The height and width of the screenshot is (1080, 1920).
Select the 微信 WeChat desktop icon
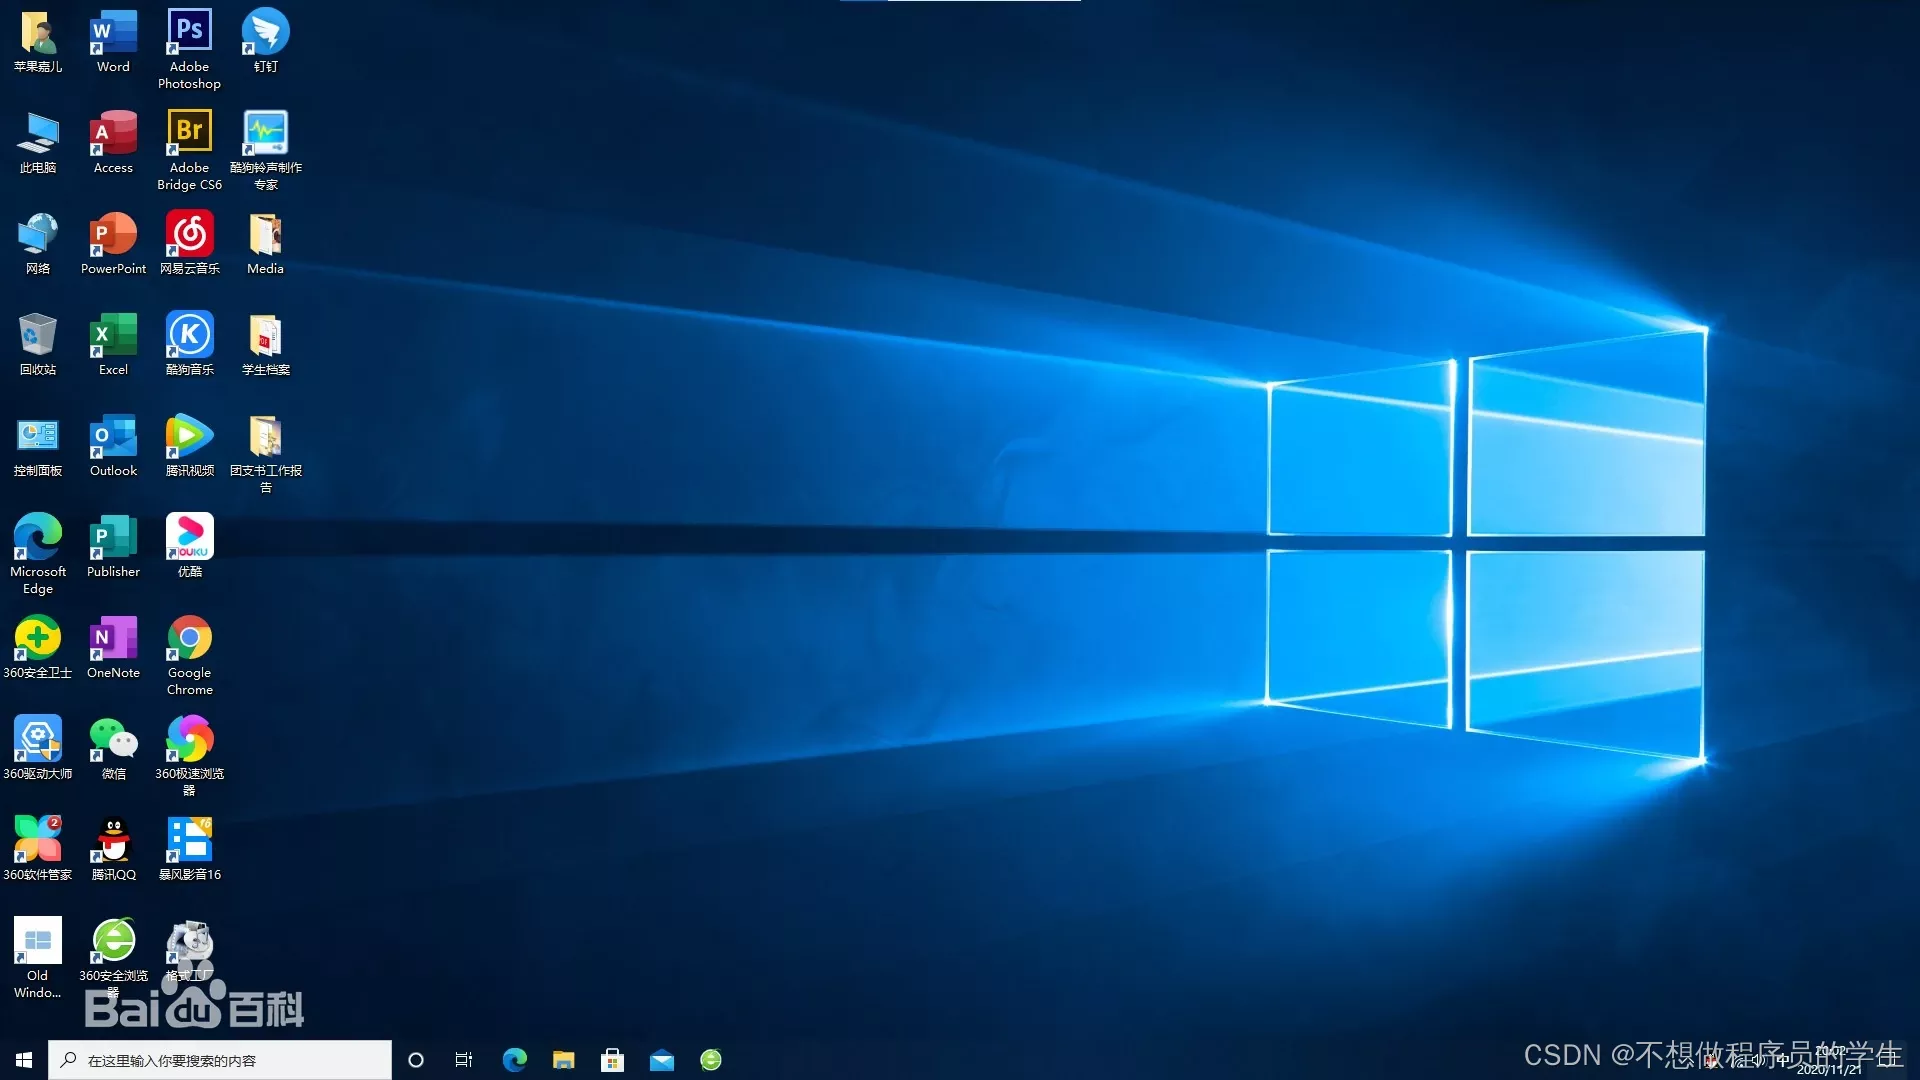(x=113, y=739)
